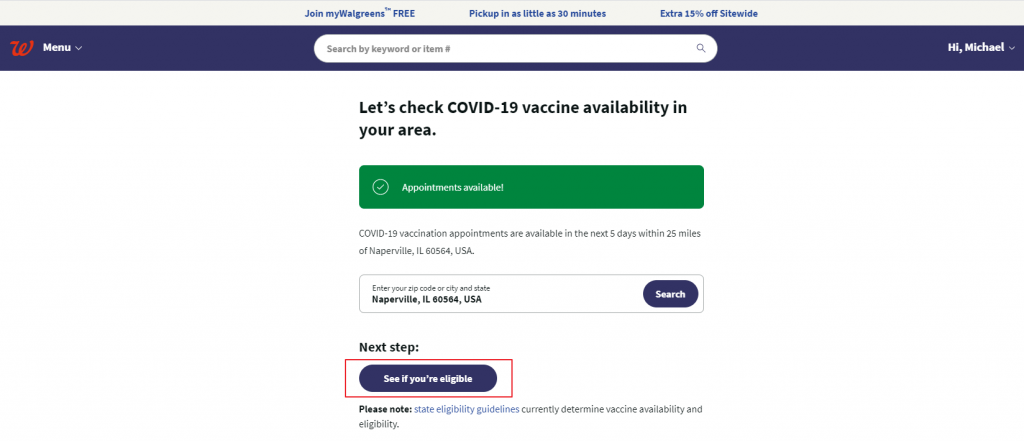Click the bold Please note: text

(384, 409)
